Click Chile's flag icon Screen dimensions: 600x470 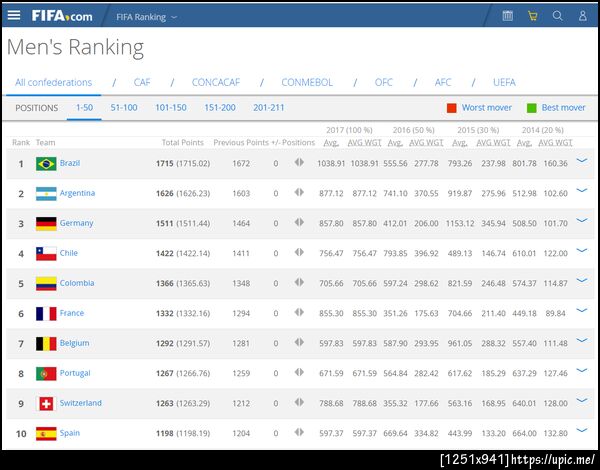pos(46,253)
